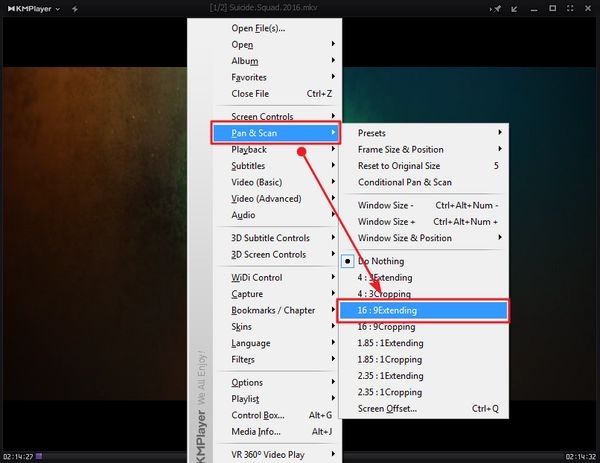Image resolution: width=600 pixels, height=463 pixels.
Task: Click the lightning bolt icon in title bar
Action: [75, 8]
